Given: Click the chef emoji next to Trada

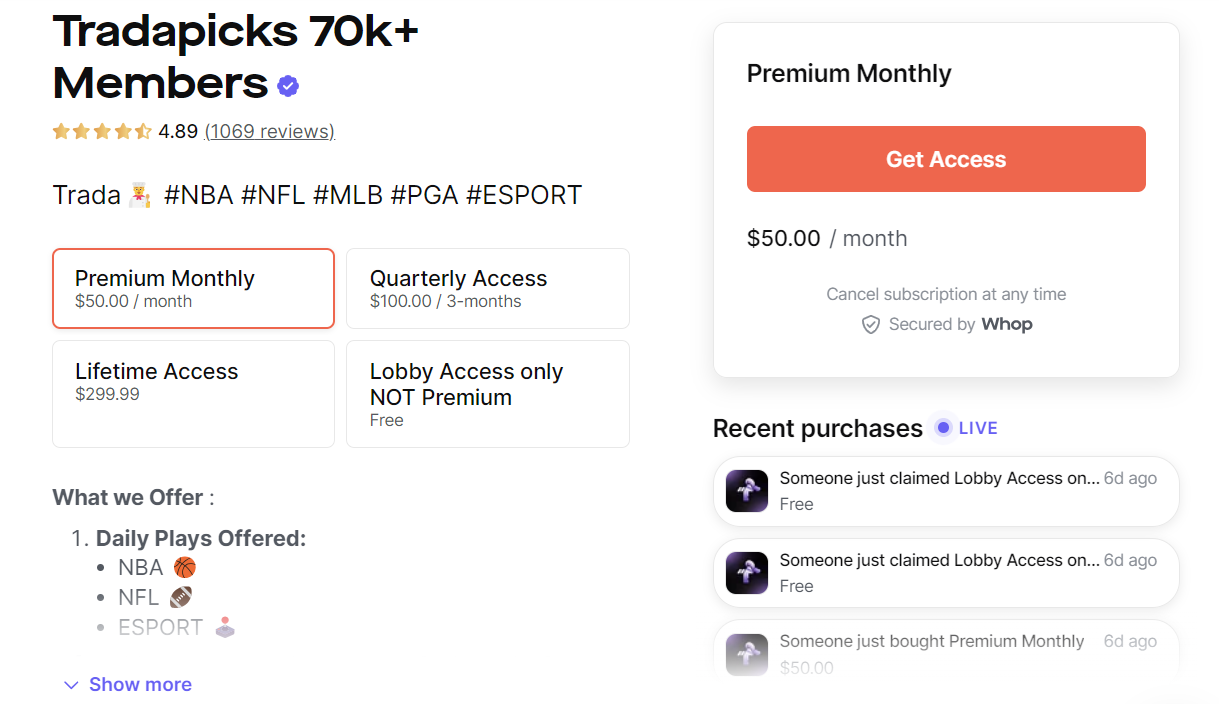Looking at the screenshot, I should point(140,196).
